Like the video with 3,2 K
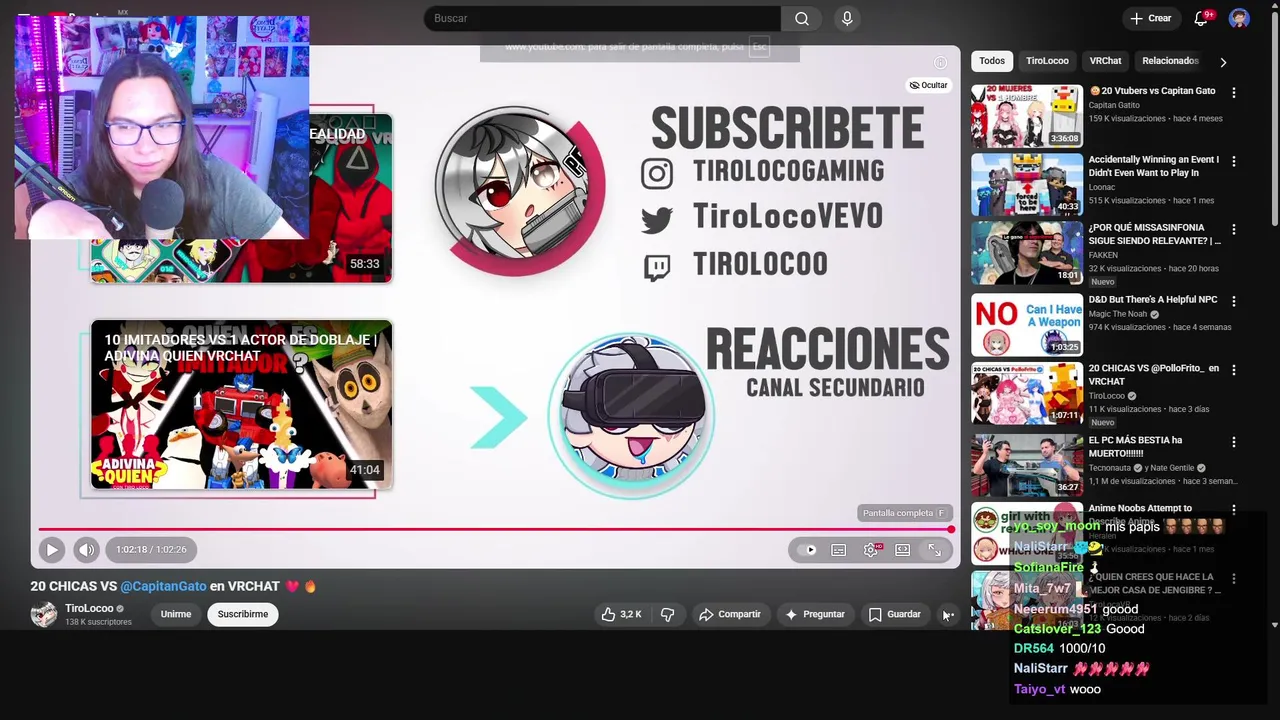 621,614
